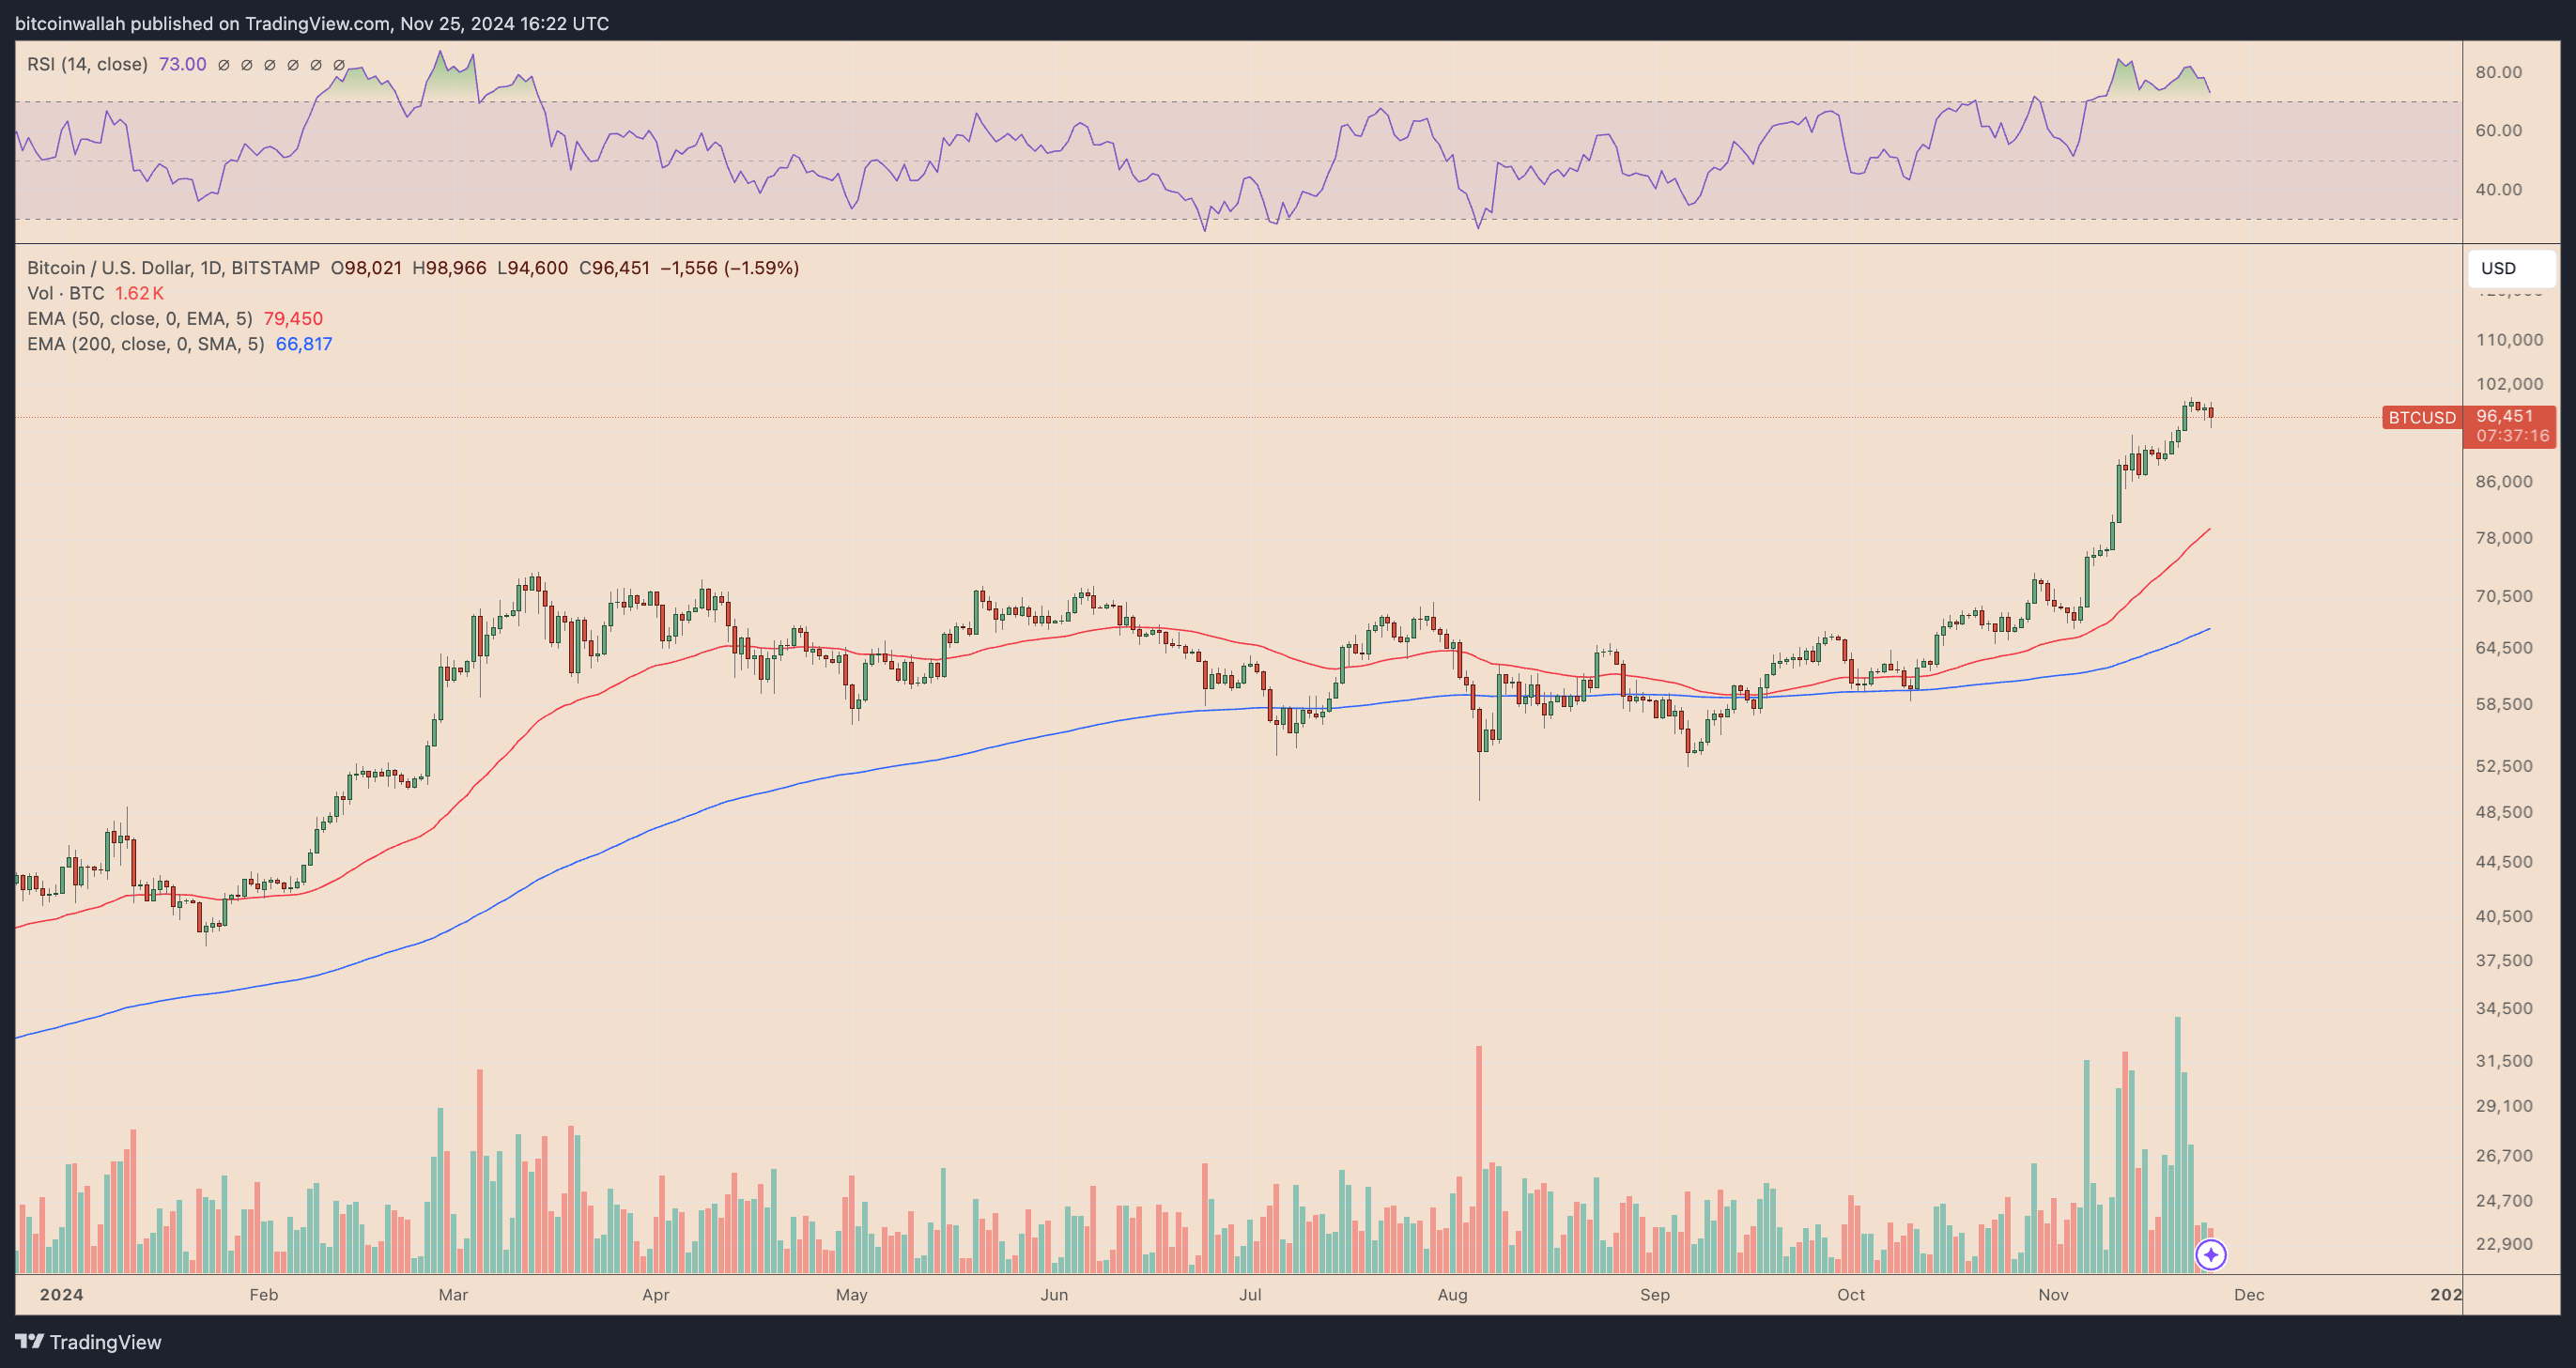Image resolution: width=2576 pixels, height=1368 pixels.
Task: Click the EMA 200 value 66,817
Action: 304,344
